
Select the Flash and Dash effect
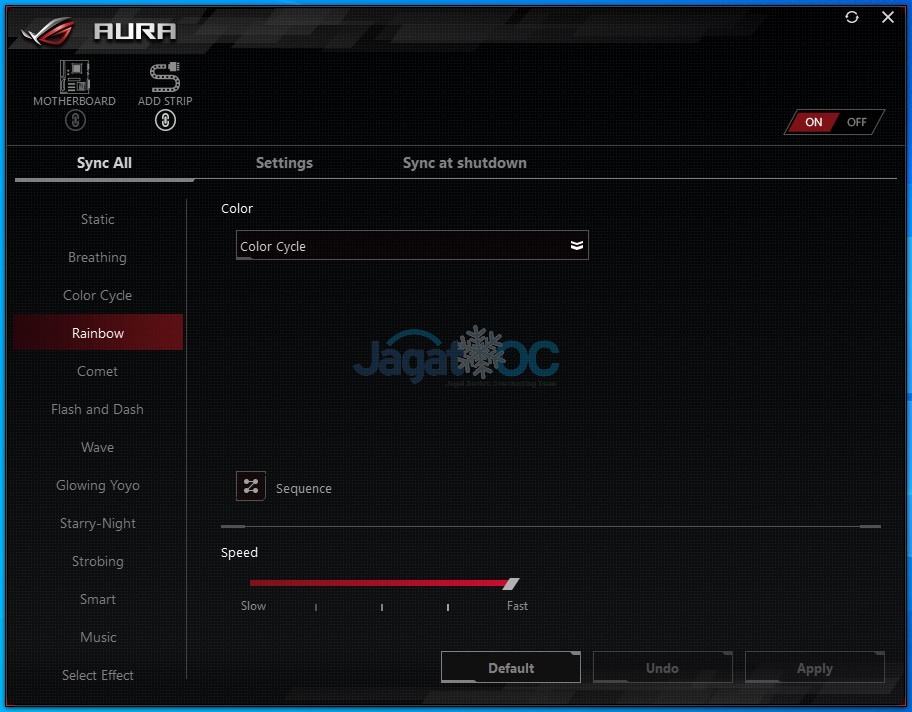pyautogui.click(x=97, y=409)
